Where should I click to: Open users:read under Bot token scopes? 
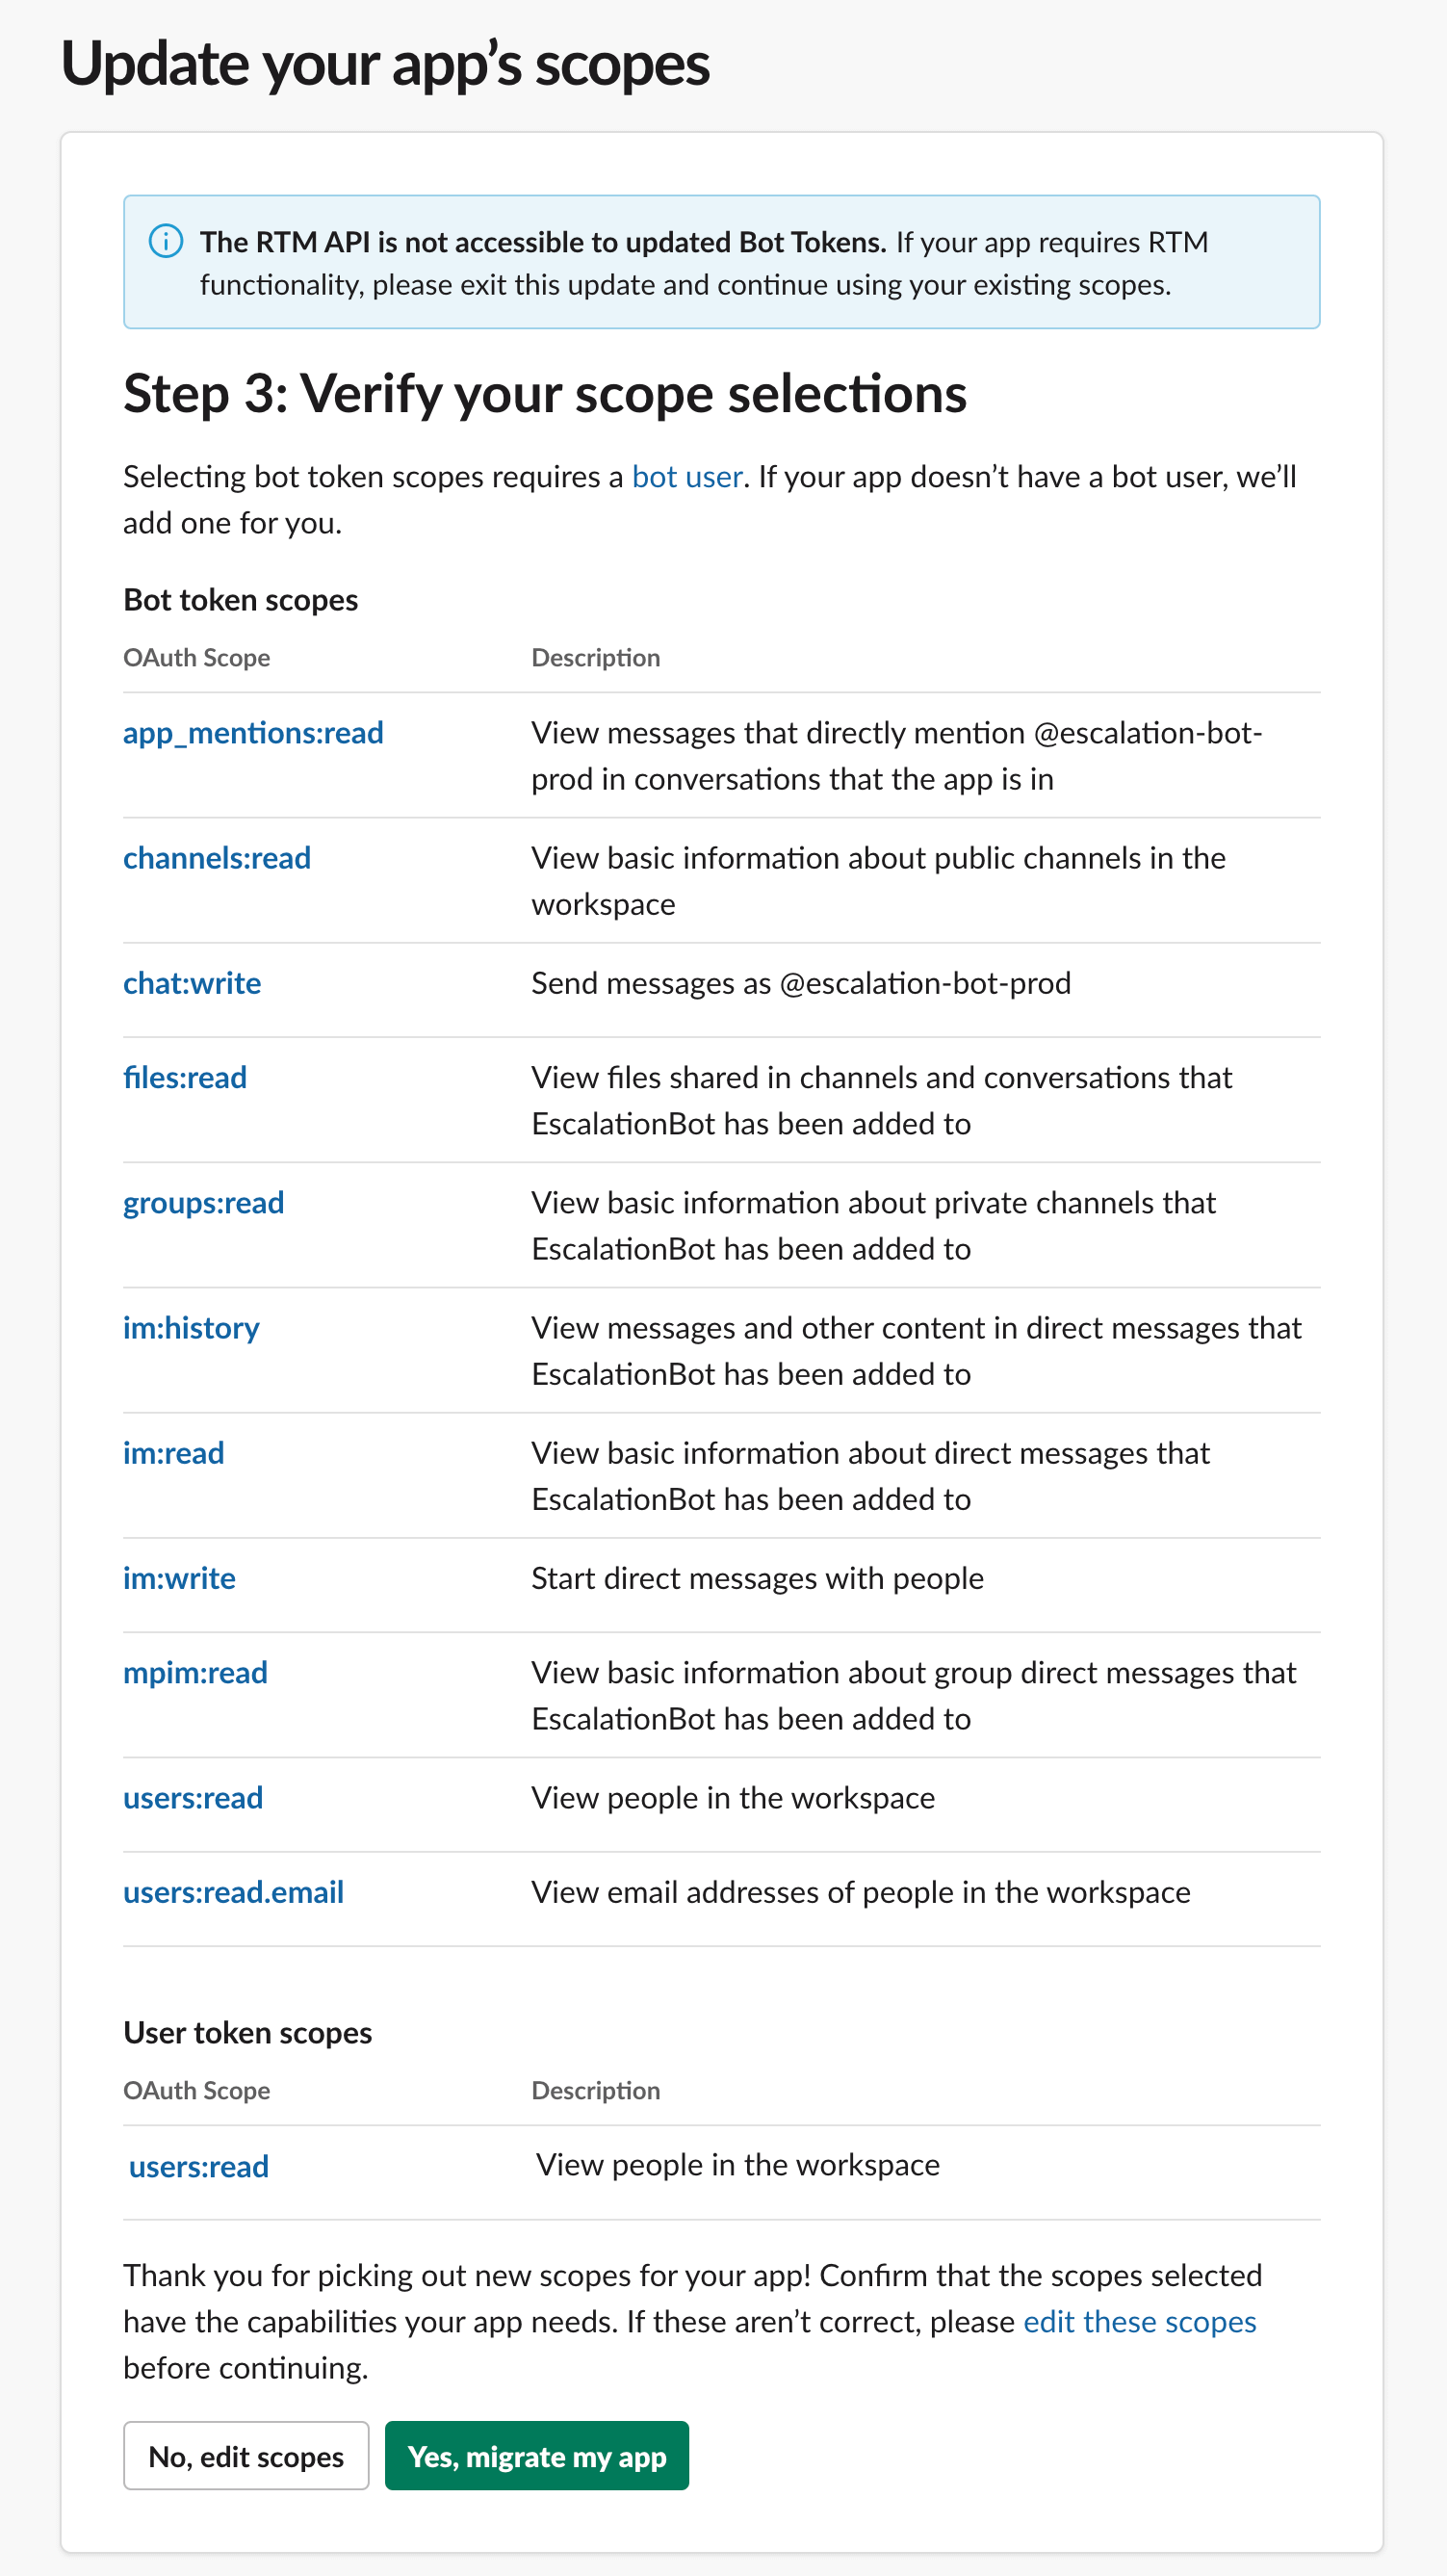pyautogui.click(x=193, y=1798)
